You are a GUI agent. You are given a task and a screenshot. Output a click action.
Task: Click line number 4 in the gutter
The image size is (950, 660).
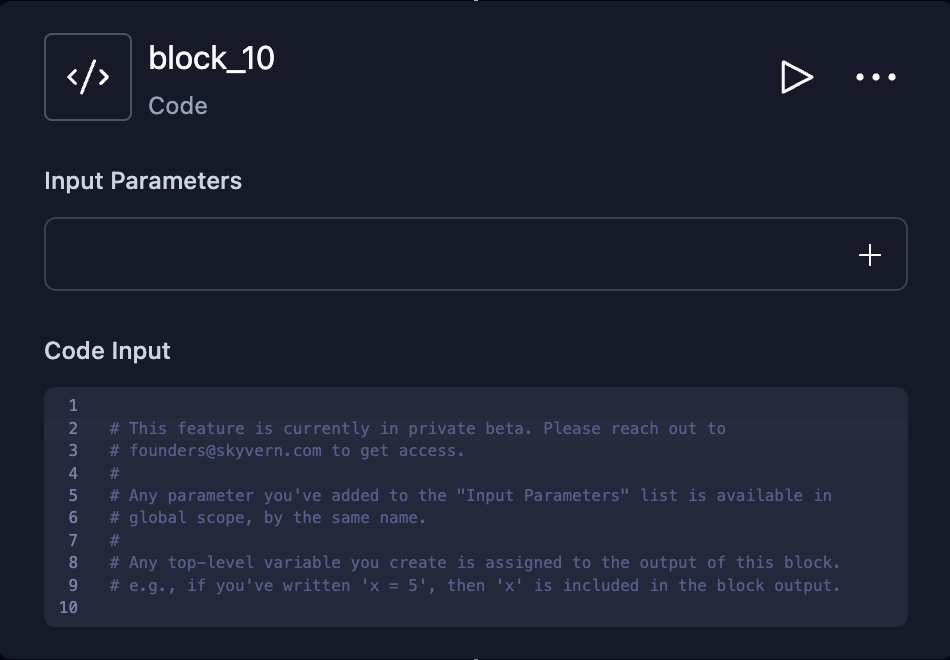[x=73, y=473]
